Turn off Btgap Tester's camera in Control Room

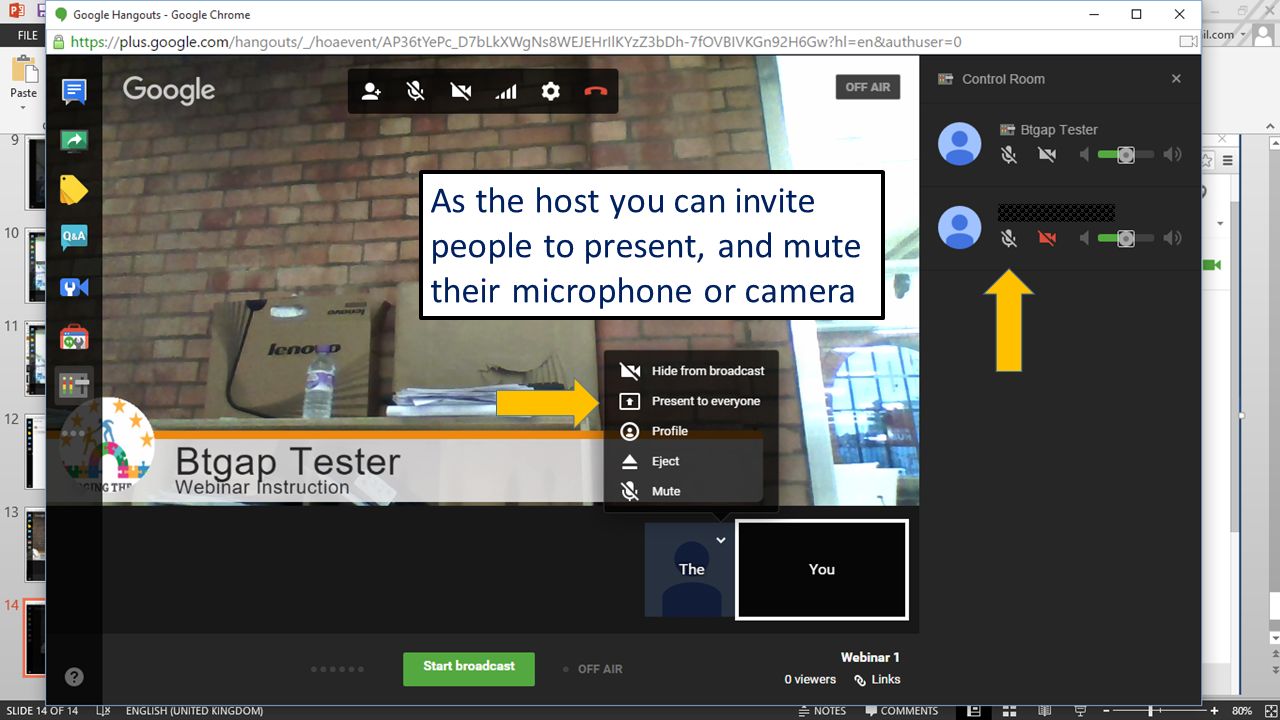(1047, 154)
